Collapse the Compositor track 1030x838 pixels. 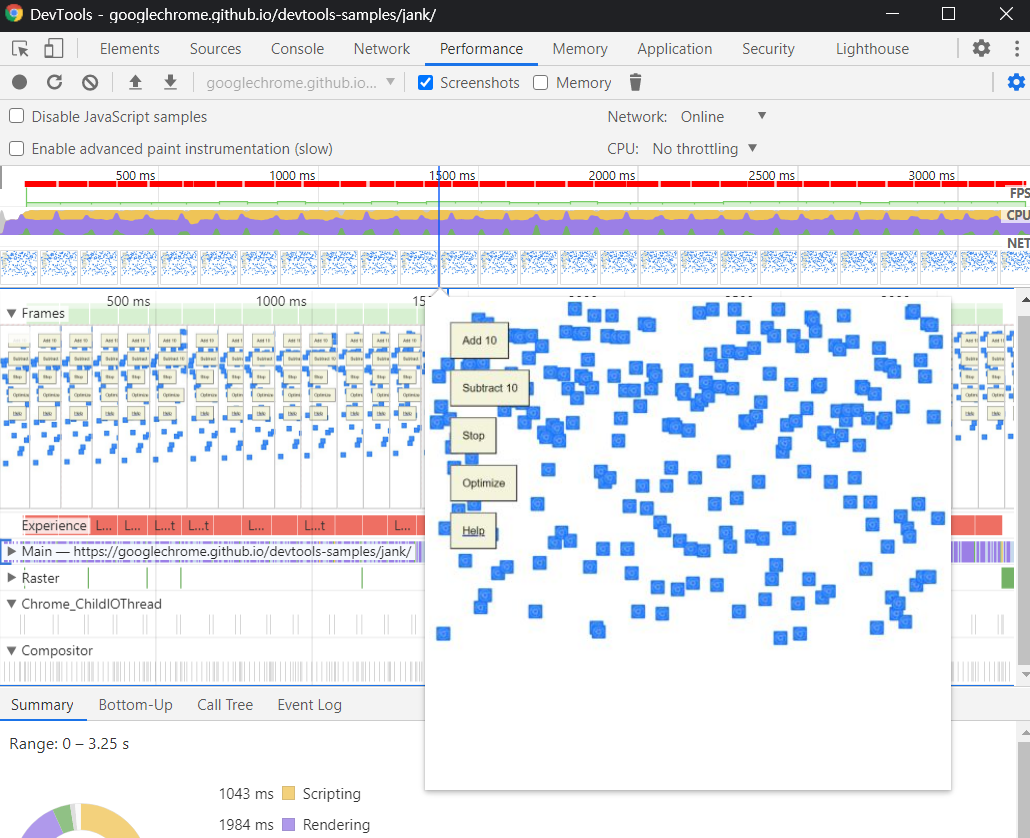(11, 650)
